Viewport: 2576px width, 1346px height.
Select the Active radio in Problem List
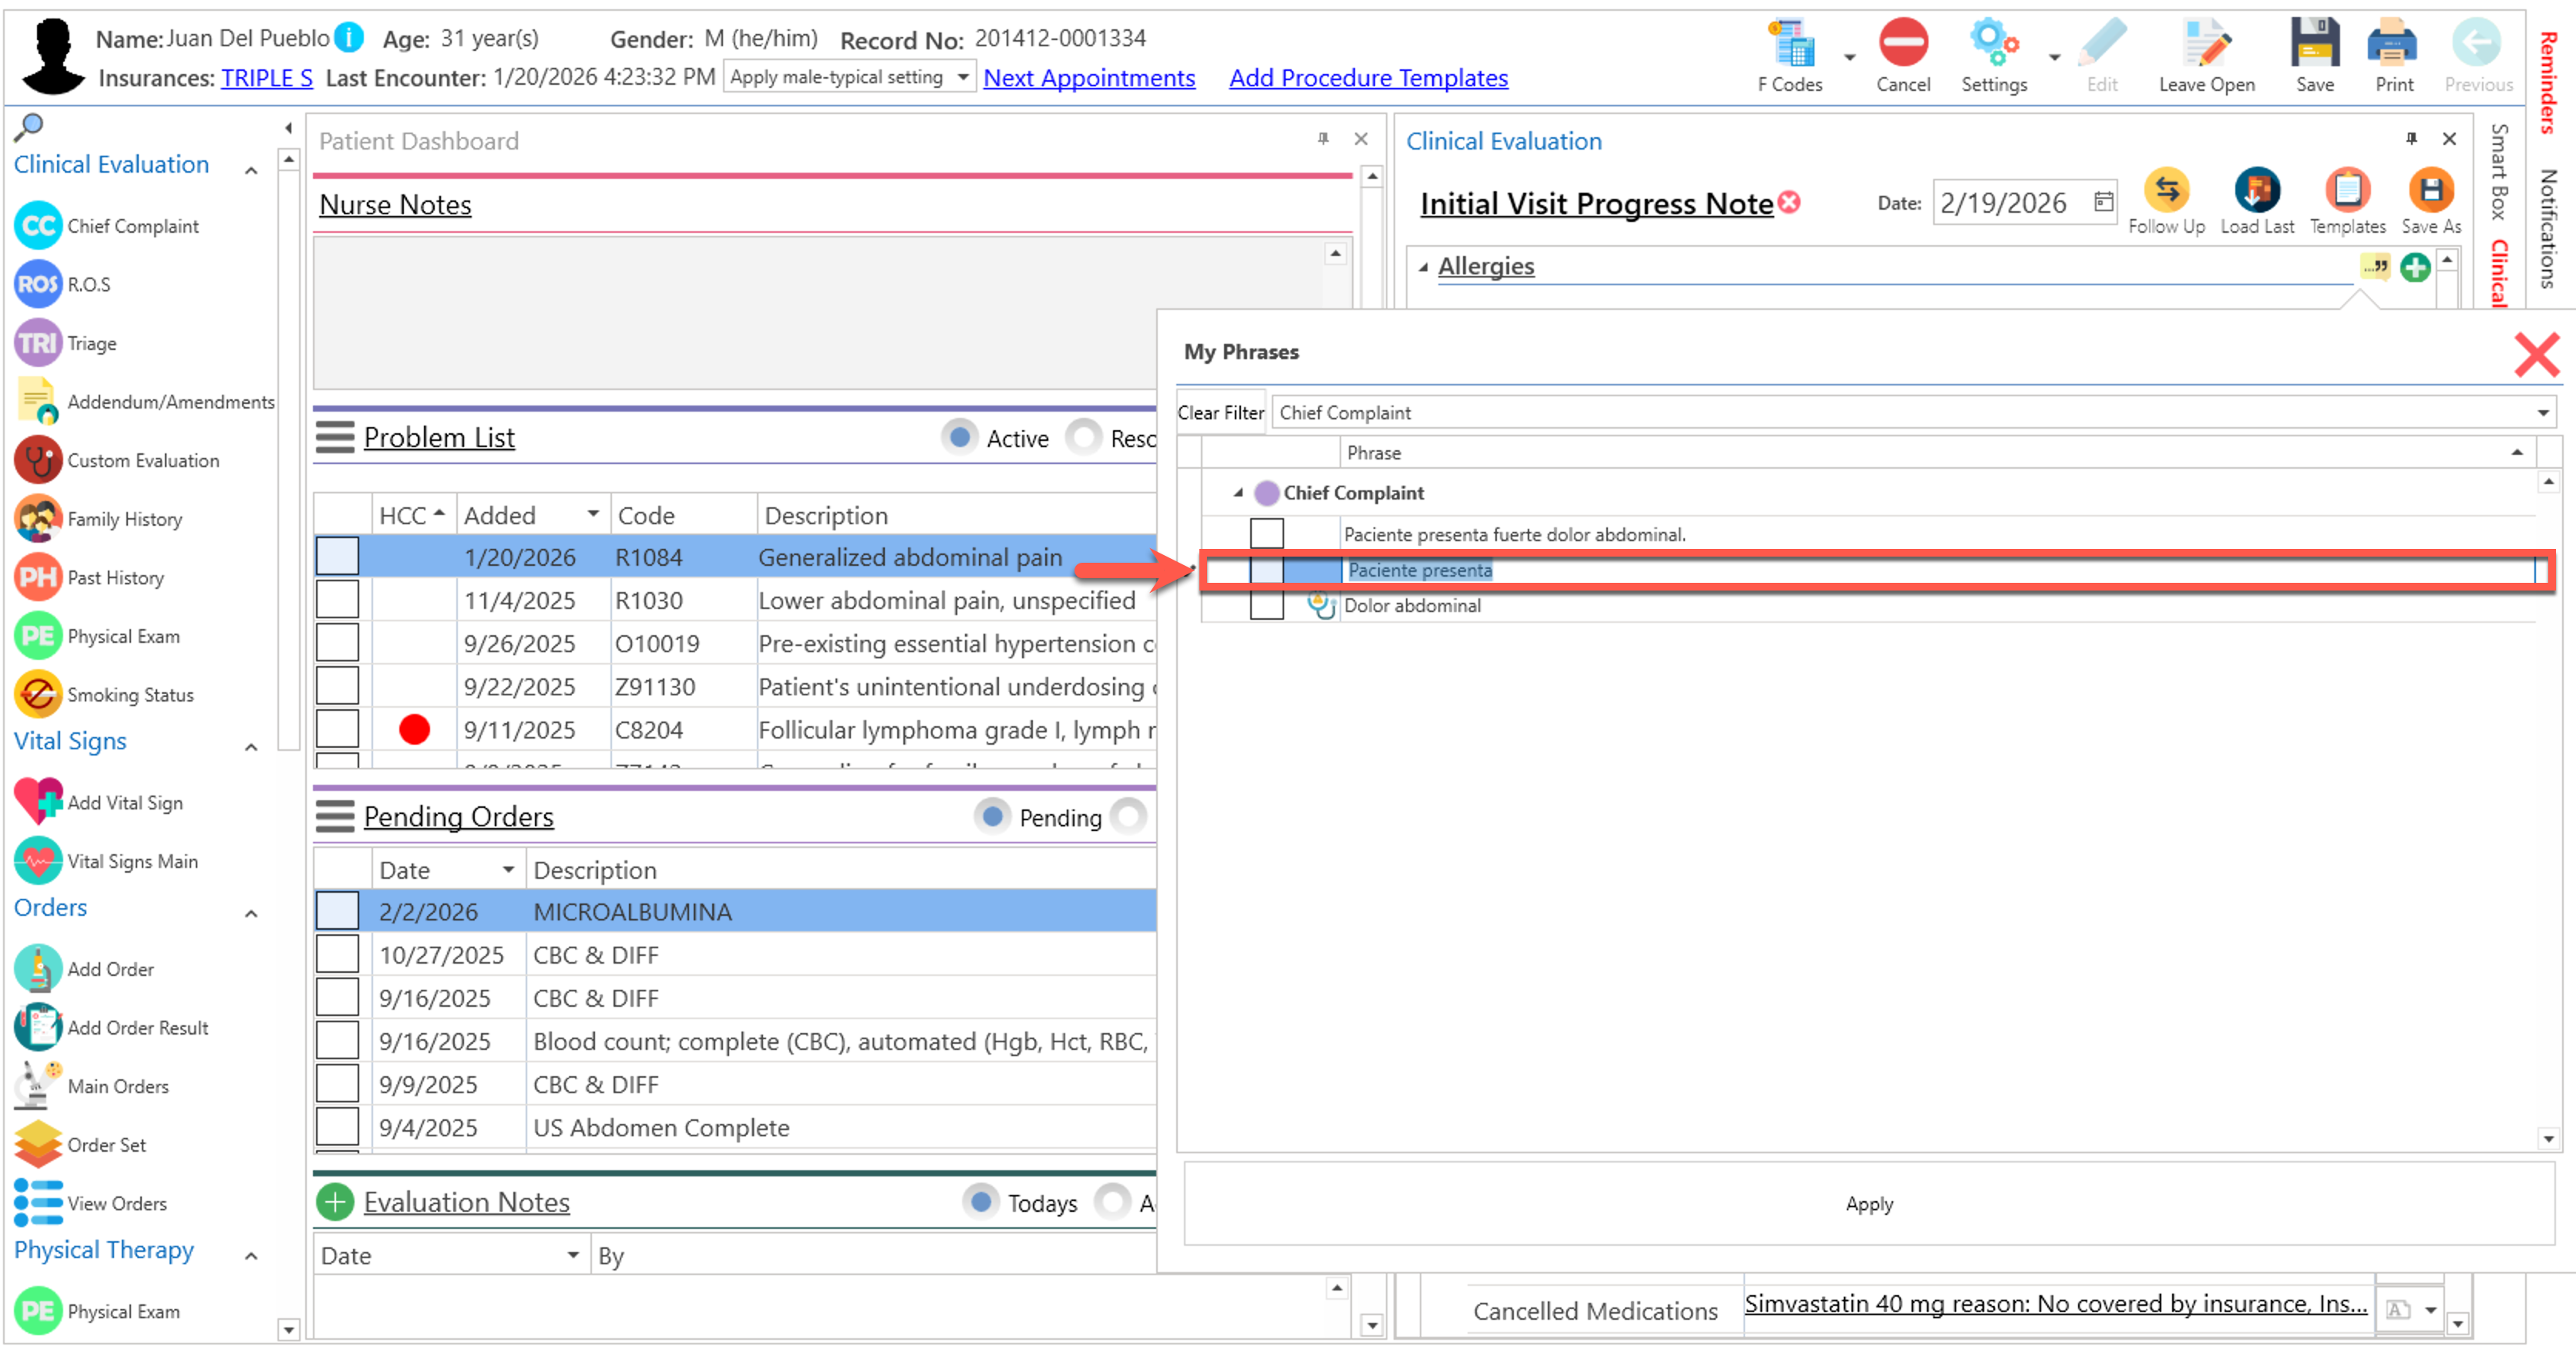coord(960,438)
